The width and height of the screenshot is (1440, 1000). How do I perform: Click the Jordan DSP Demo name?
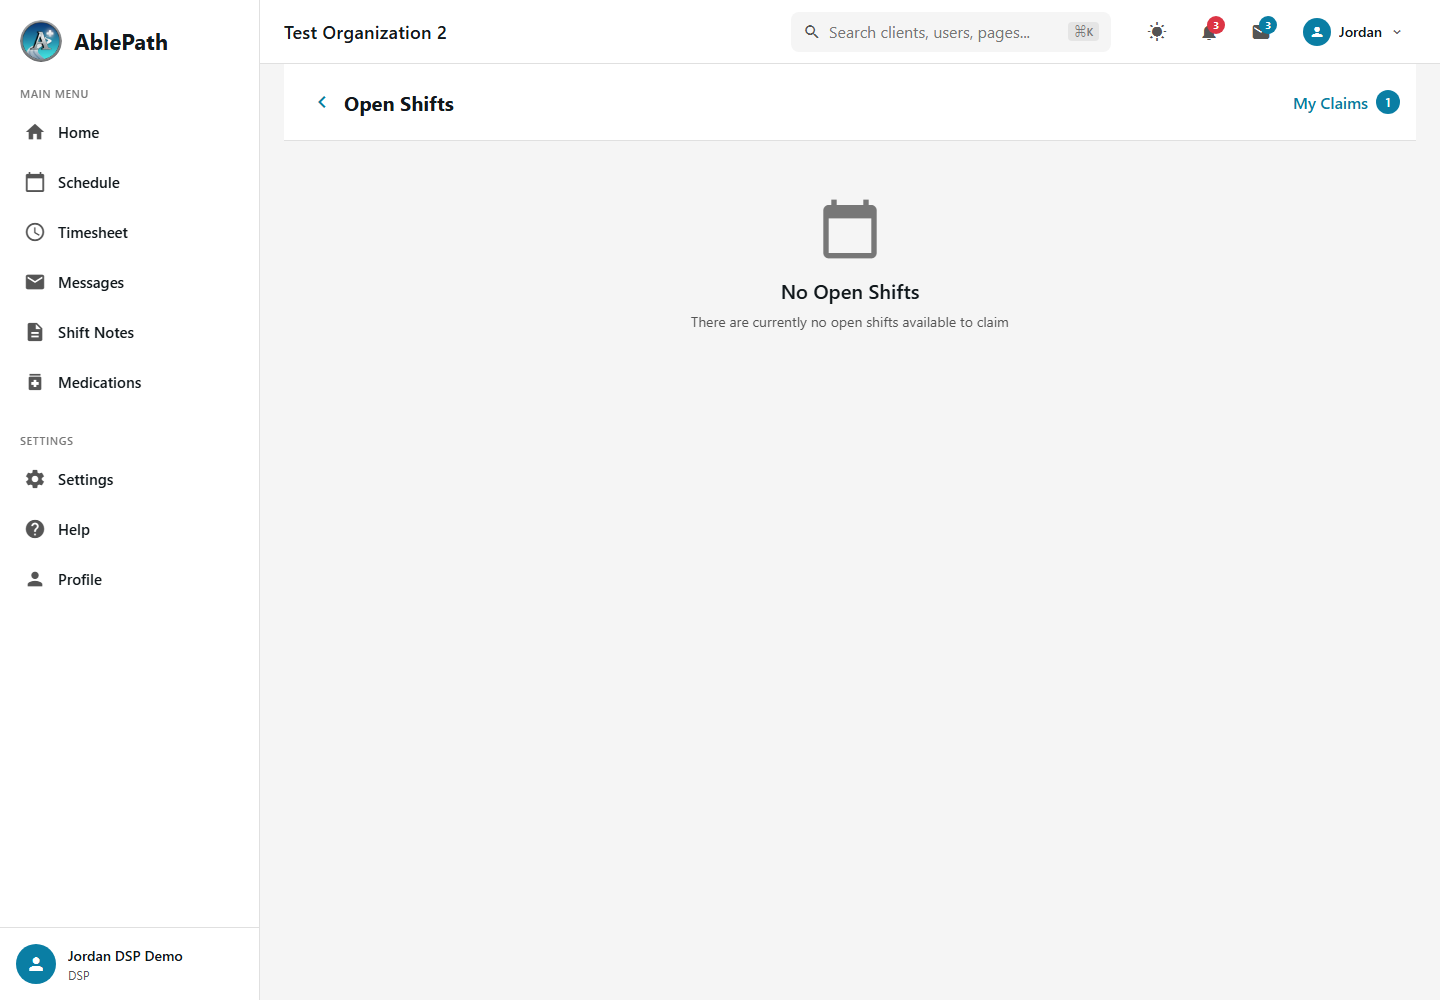(125, 956)
